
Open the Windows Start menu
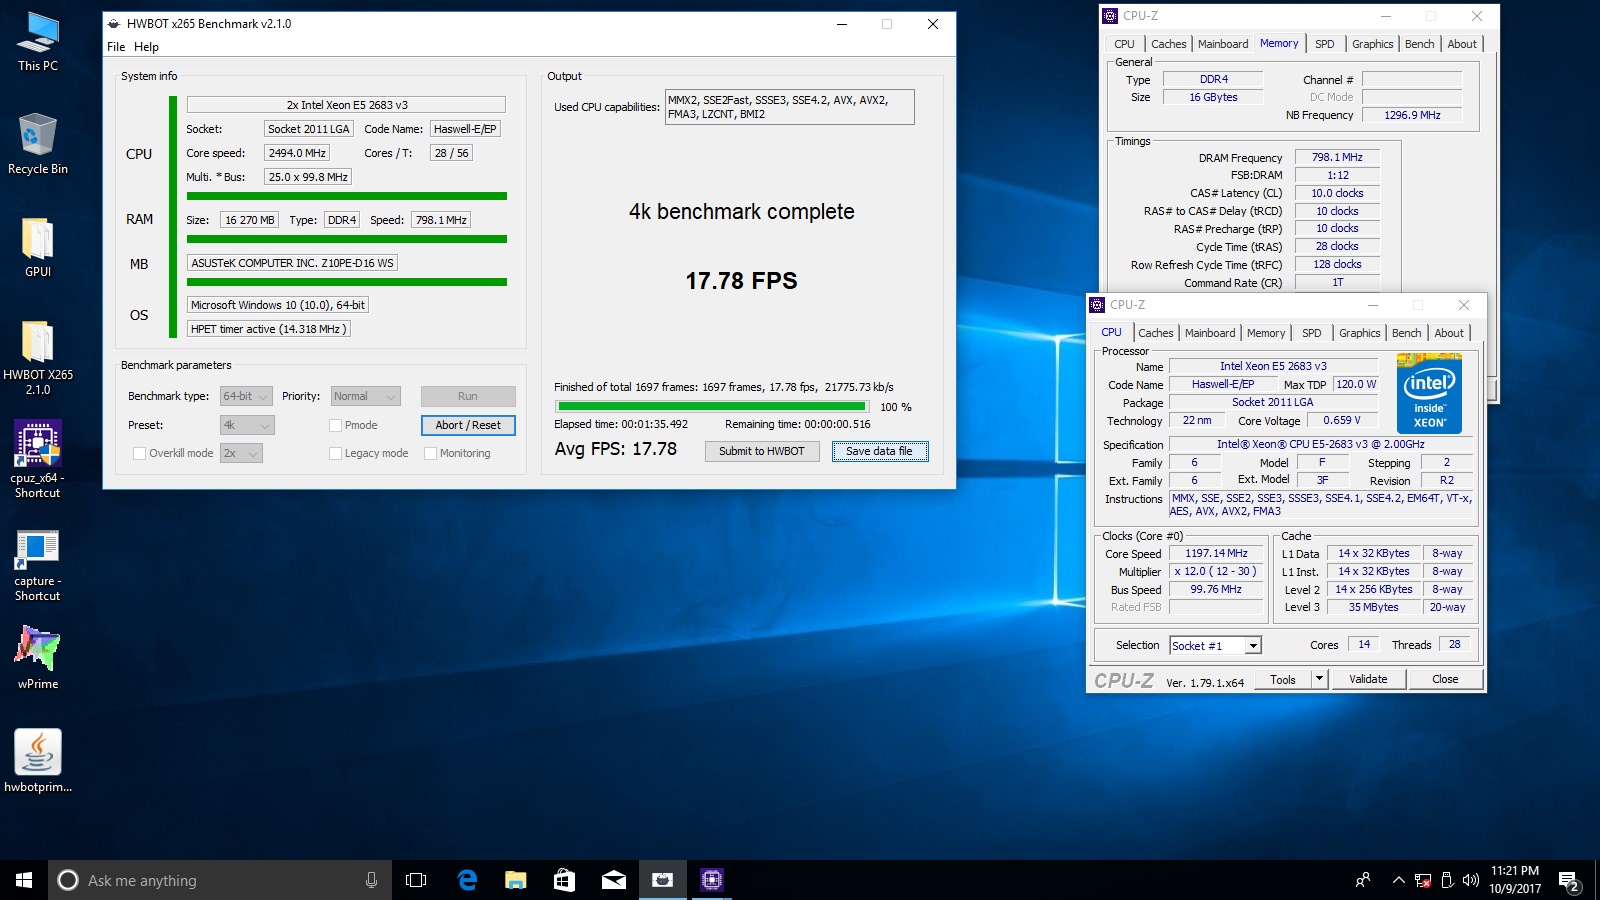coord(24,880)
